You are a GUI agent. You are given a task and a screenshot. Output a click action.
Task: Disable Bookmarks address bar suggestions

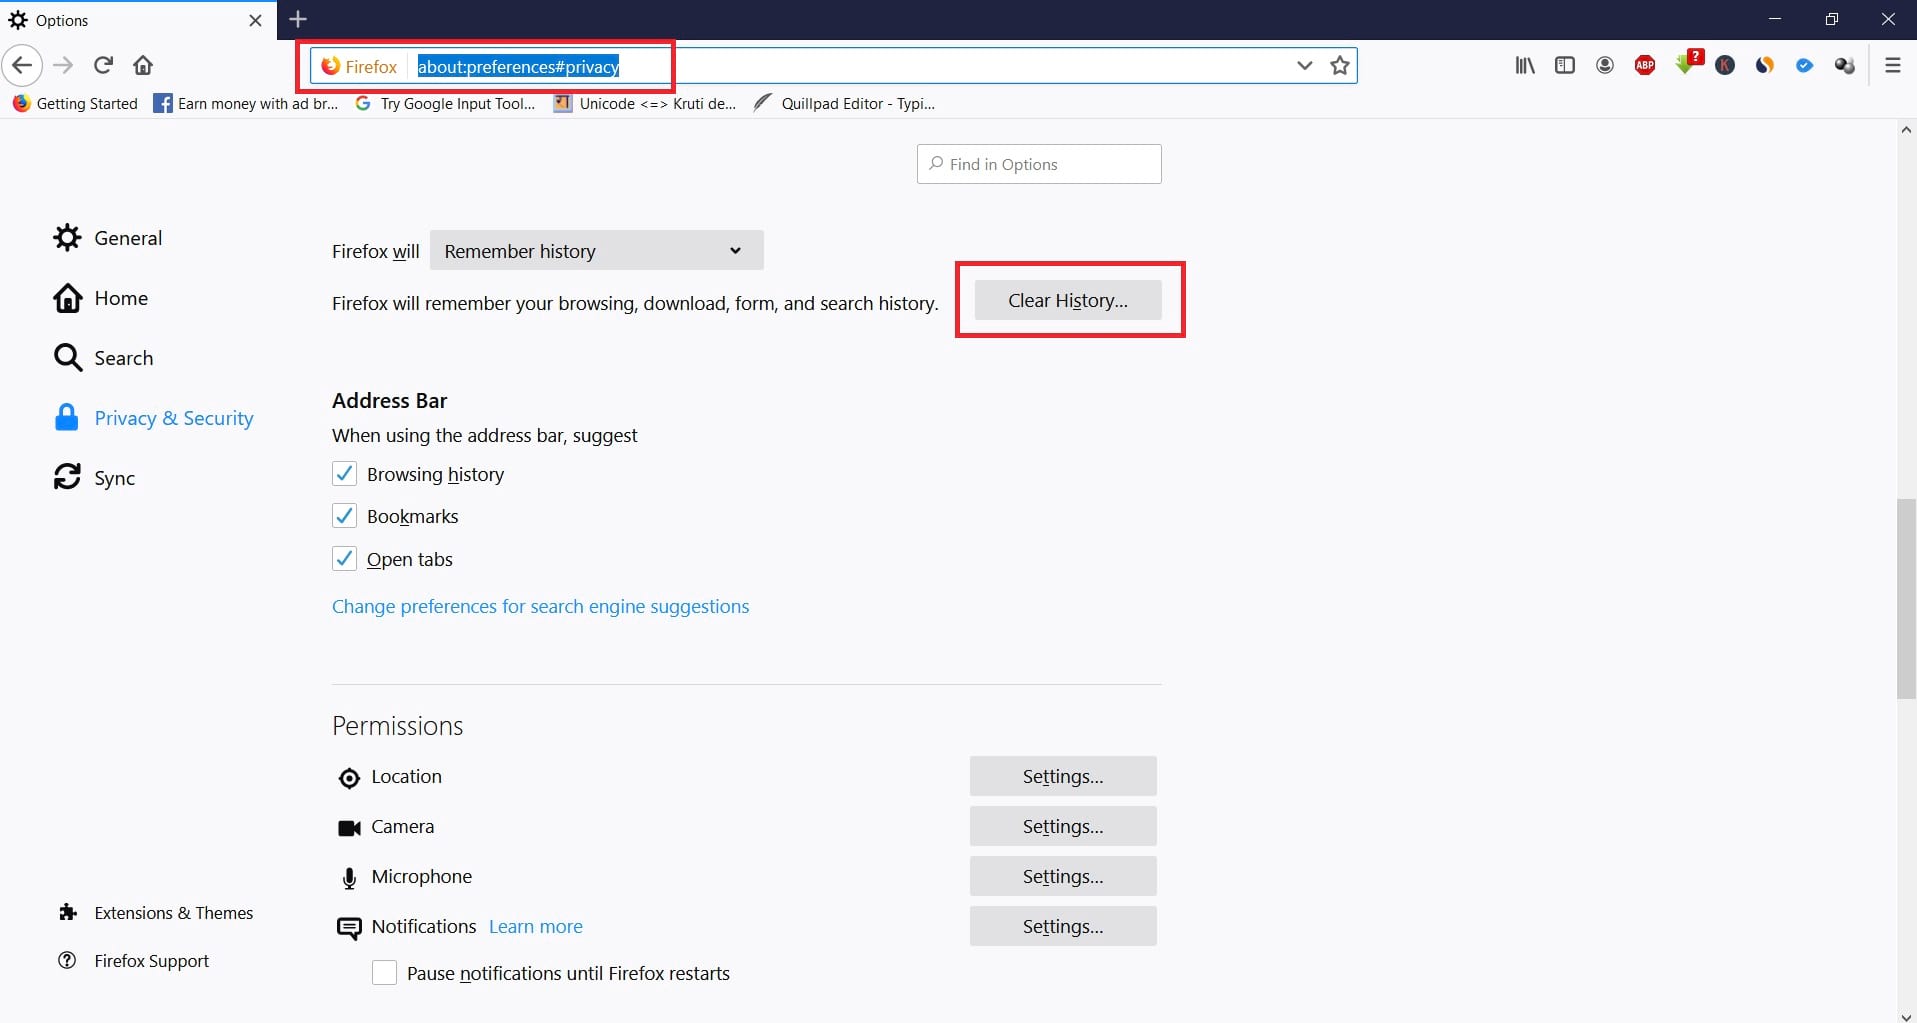click(x=344, y=515)
